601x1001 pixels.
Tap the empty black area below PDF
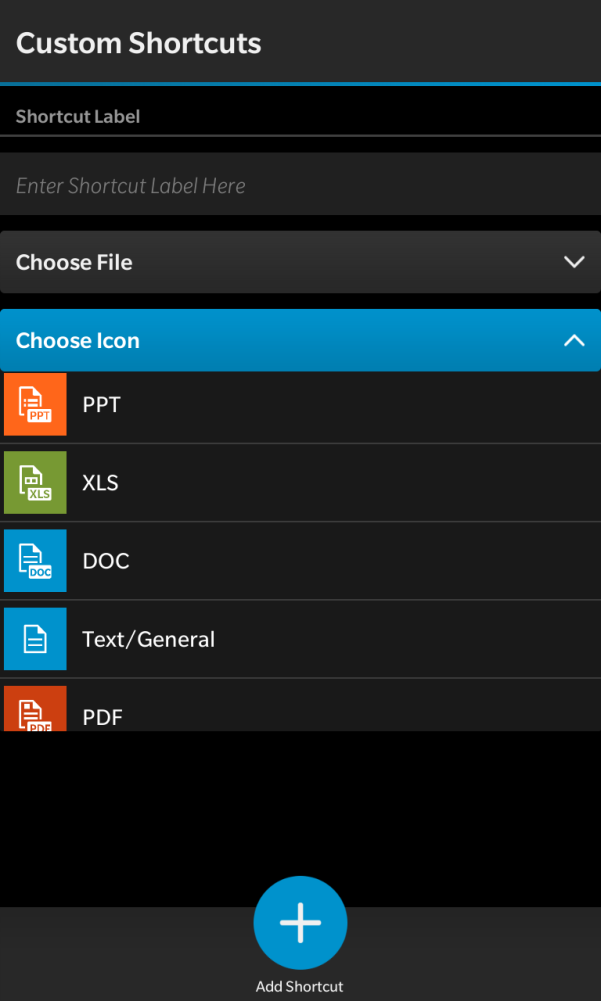point(300,810)
